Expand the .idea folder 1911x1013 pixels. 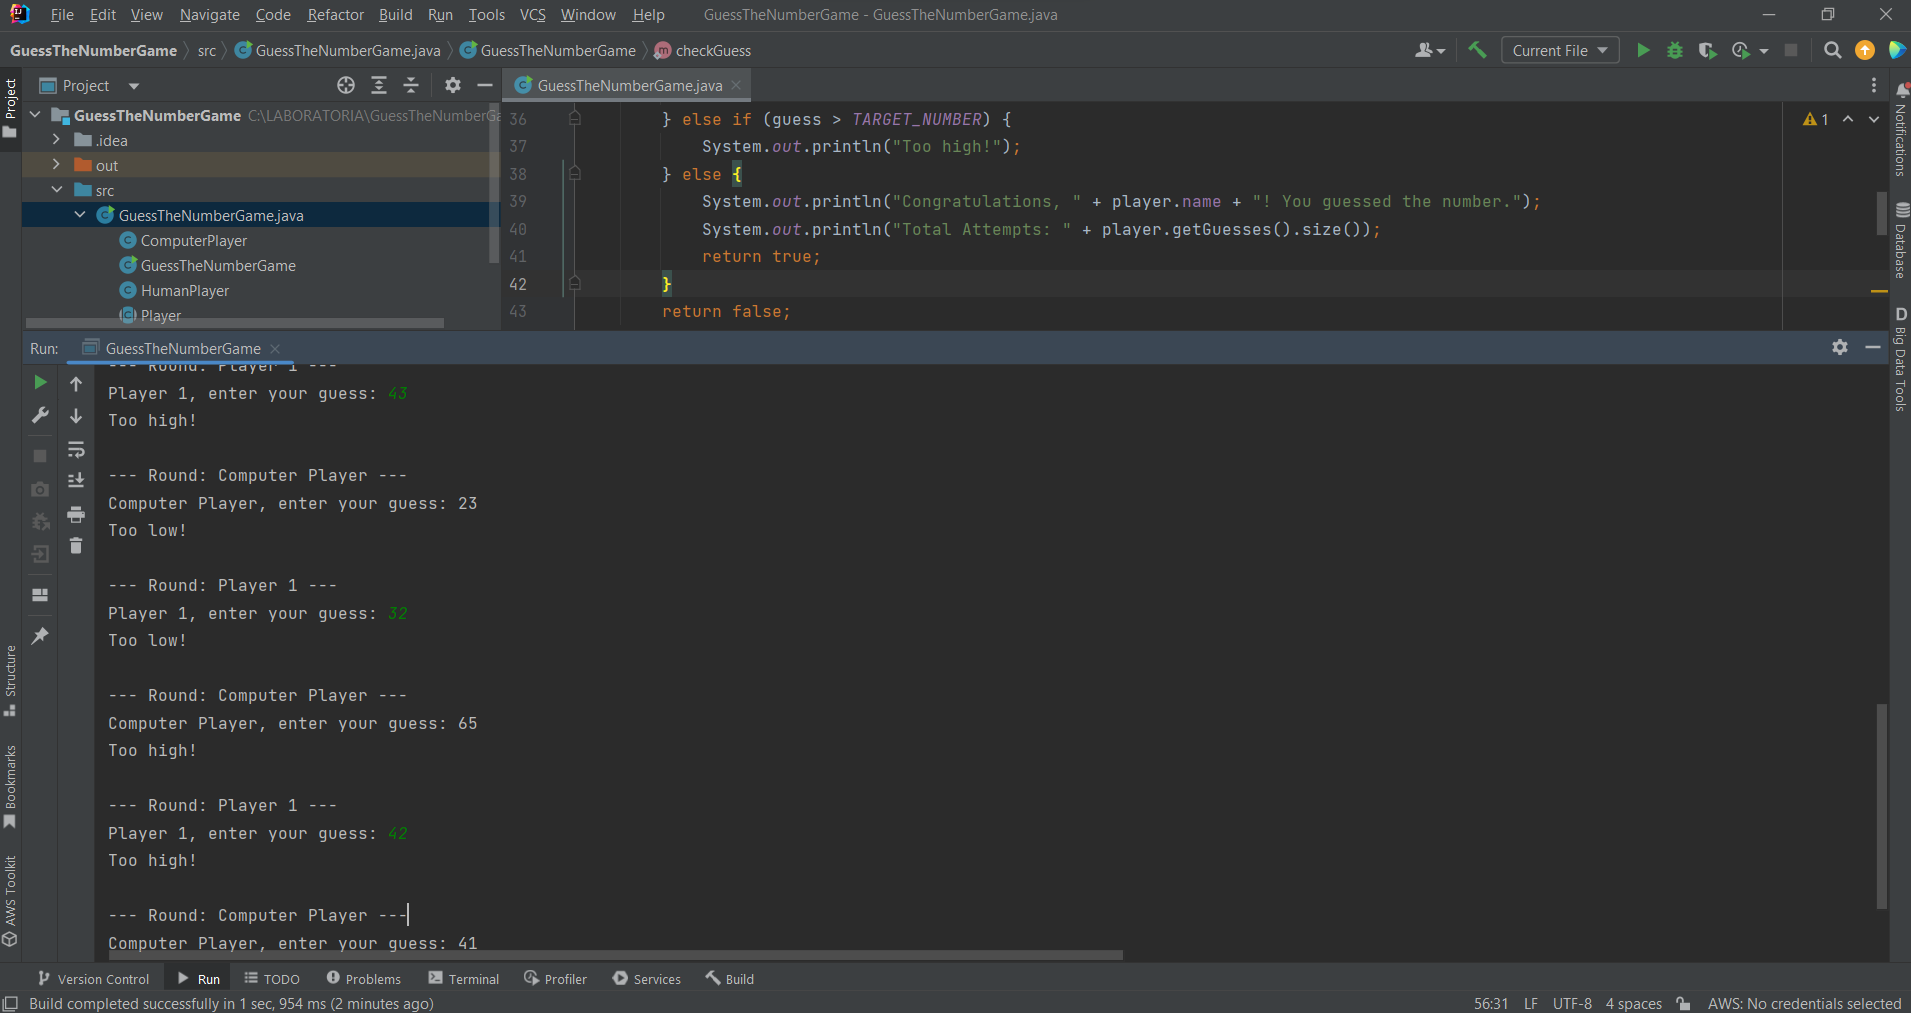(x=57, y=140)
